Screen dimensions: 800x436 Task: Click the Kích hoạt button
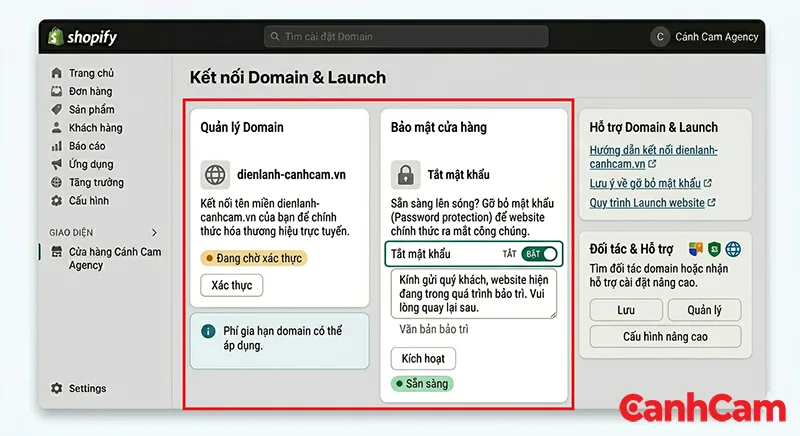(x=423, y=358)
